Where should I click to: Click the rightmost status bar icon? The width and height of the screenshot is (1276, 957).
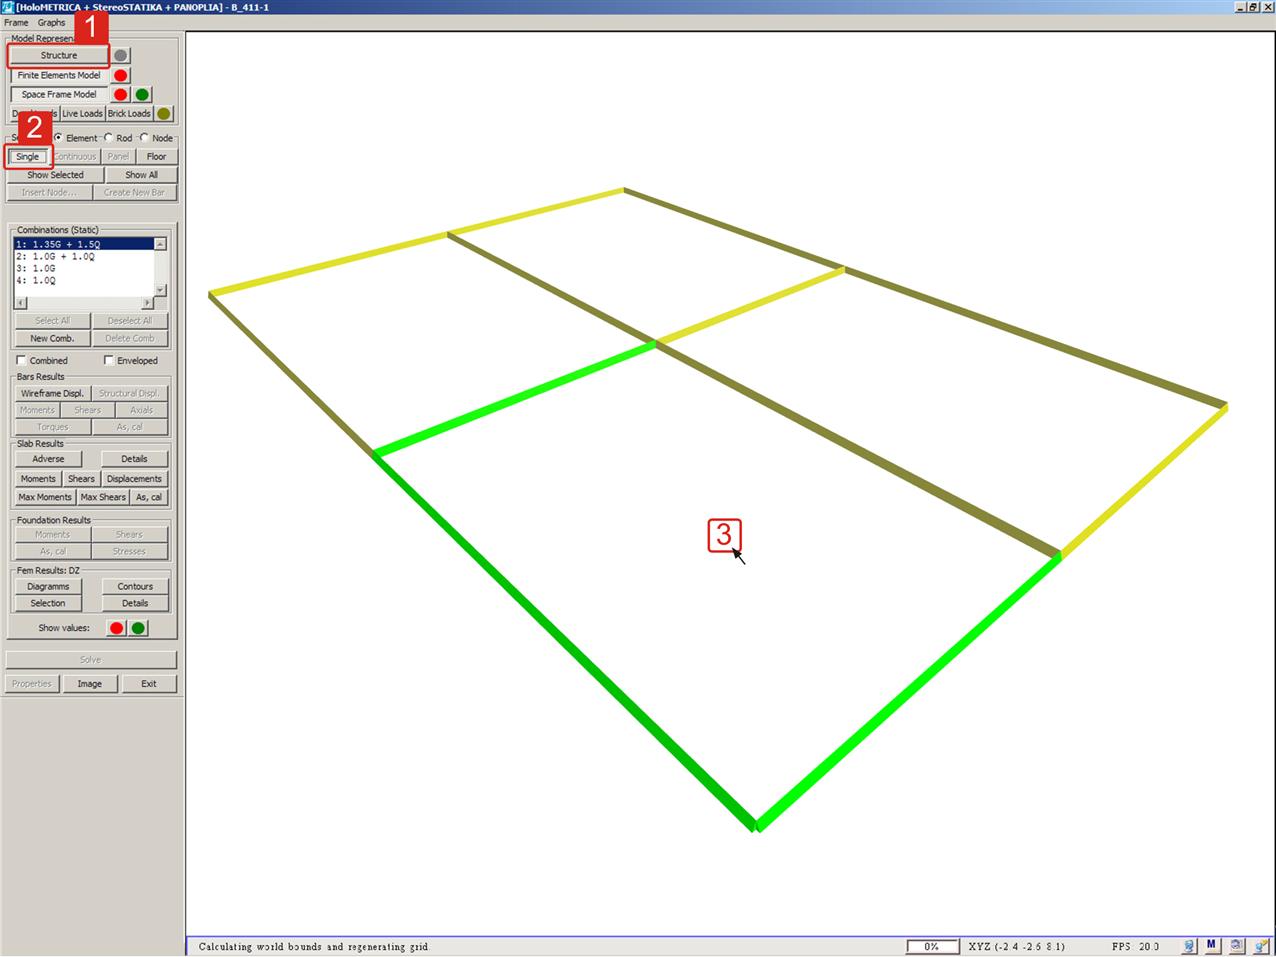(1261, 945)
